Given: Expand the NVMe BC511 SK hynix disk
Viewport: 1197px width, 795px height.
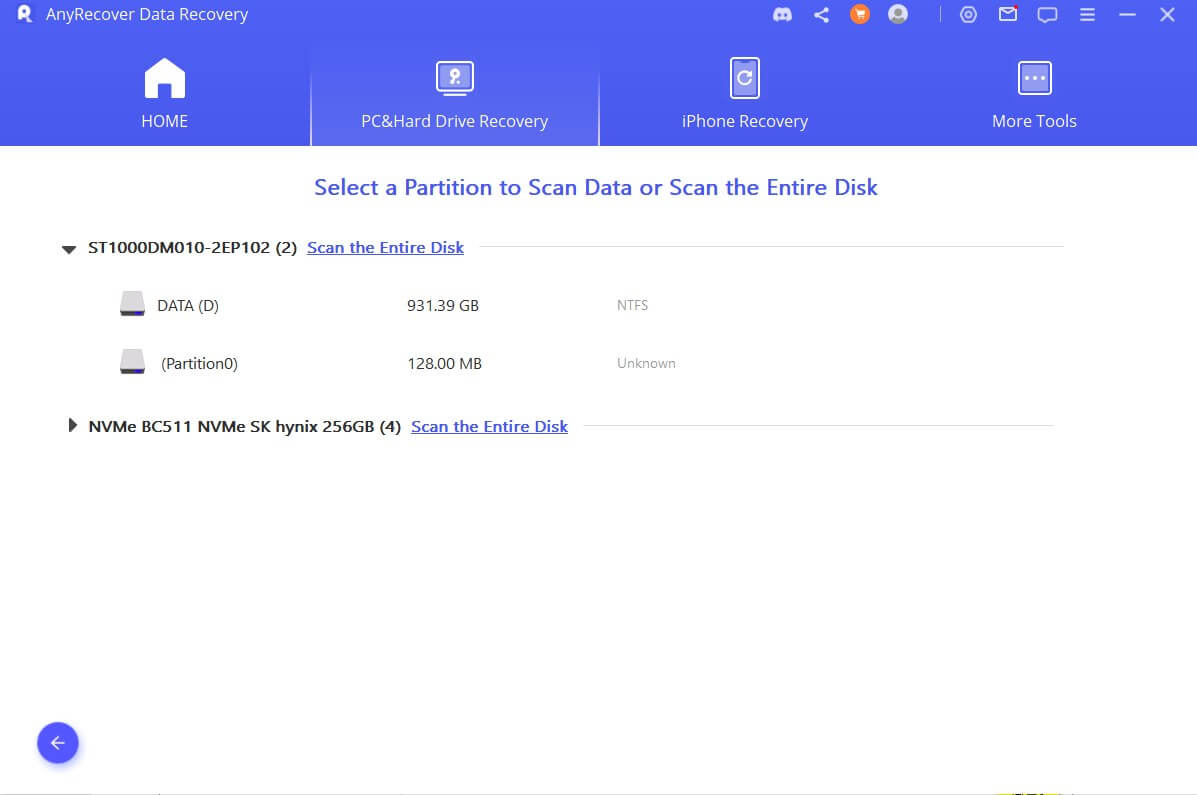Looking at the screenshot, I should [72, 426].
